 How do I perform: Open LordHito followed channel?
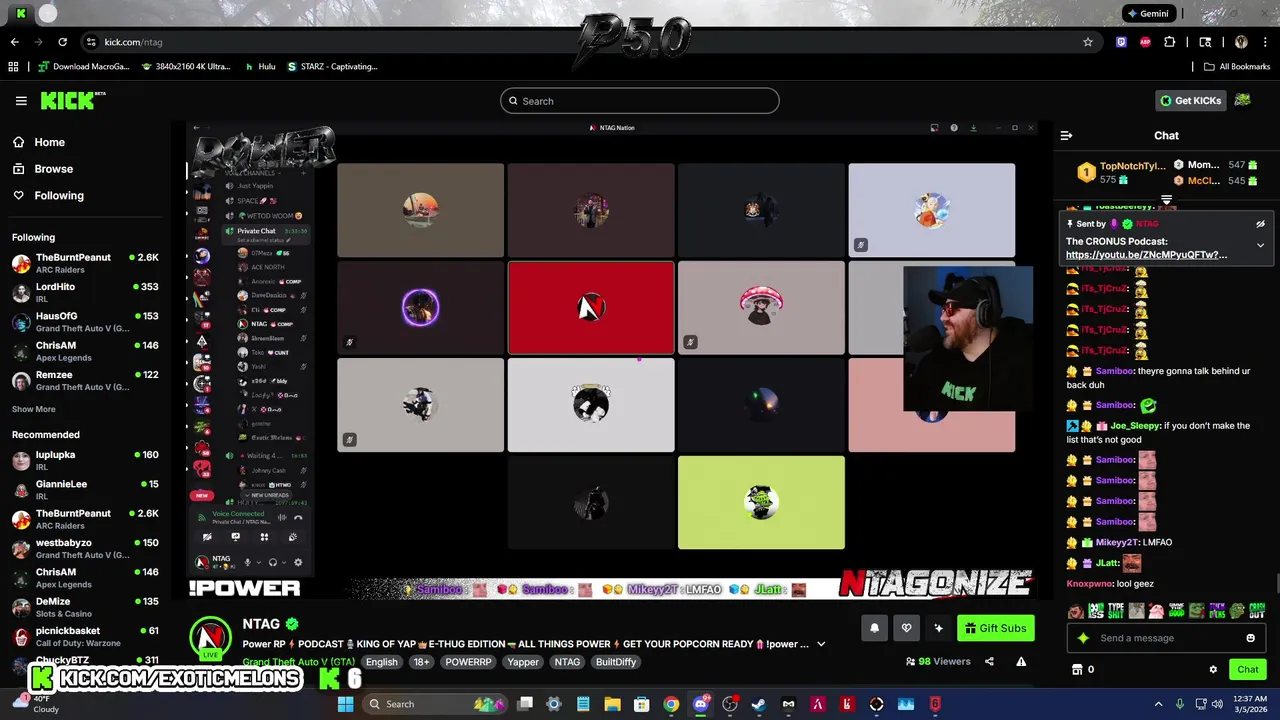point(85,293)
